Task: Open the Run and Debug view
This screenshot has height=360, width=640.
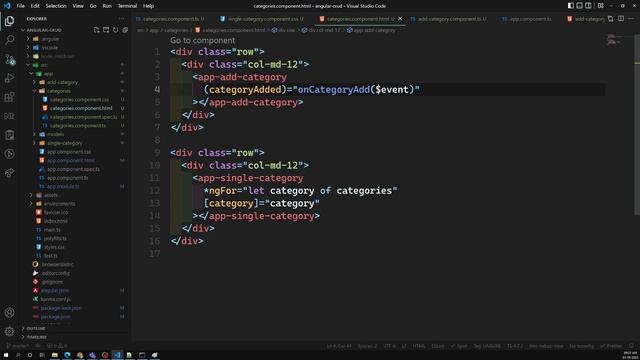Action: (x=9, y=78)
